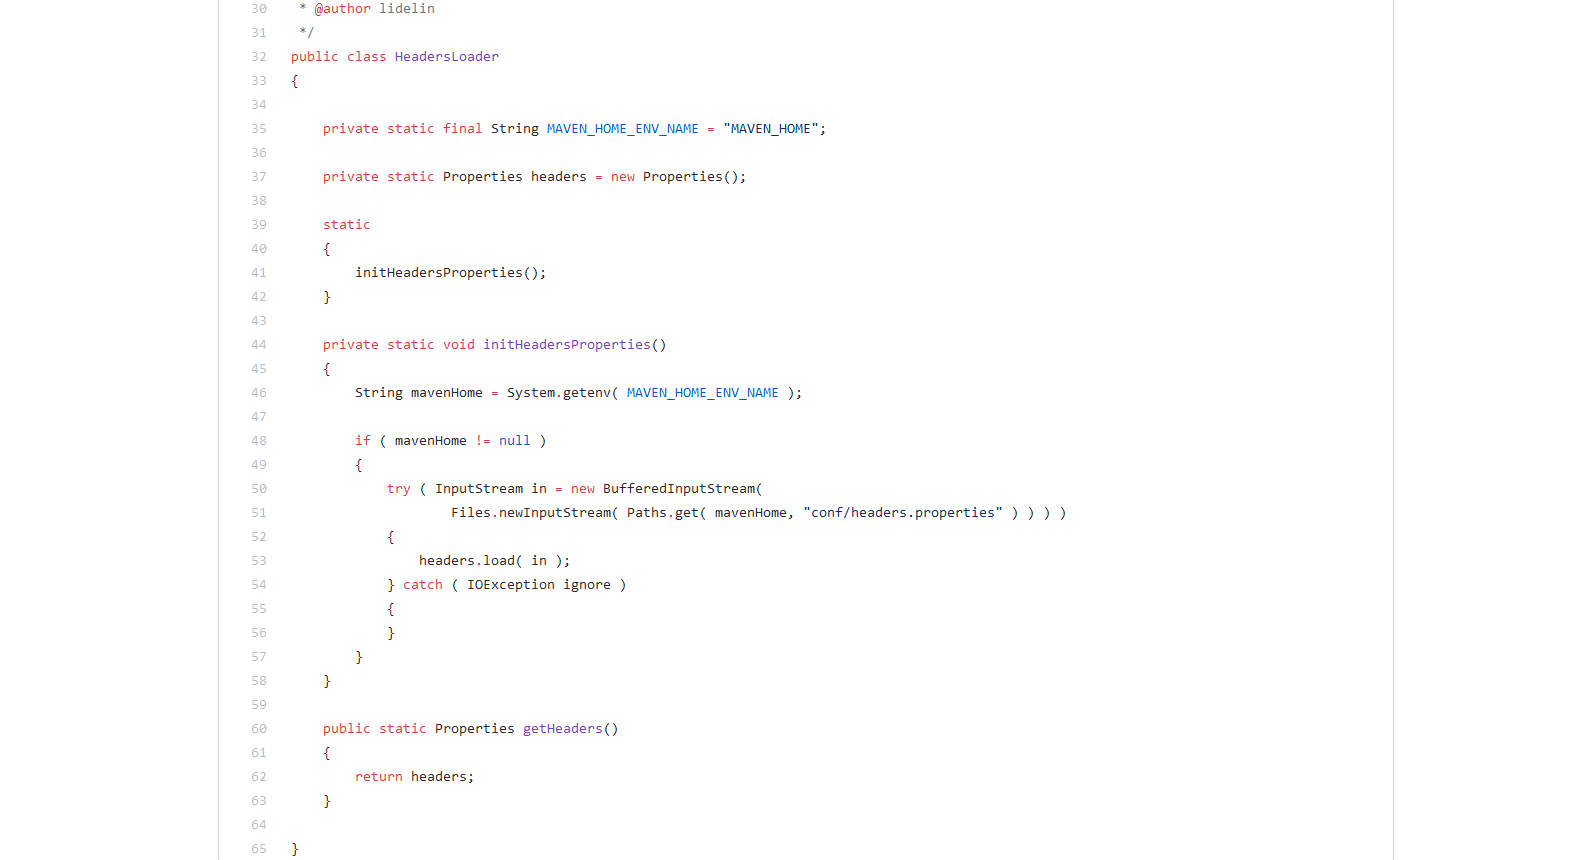The height and width of the screenshot is (860, 1595).
Task: Click the headers variable on line 37
Action: 558,177
